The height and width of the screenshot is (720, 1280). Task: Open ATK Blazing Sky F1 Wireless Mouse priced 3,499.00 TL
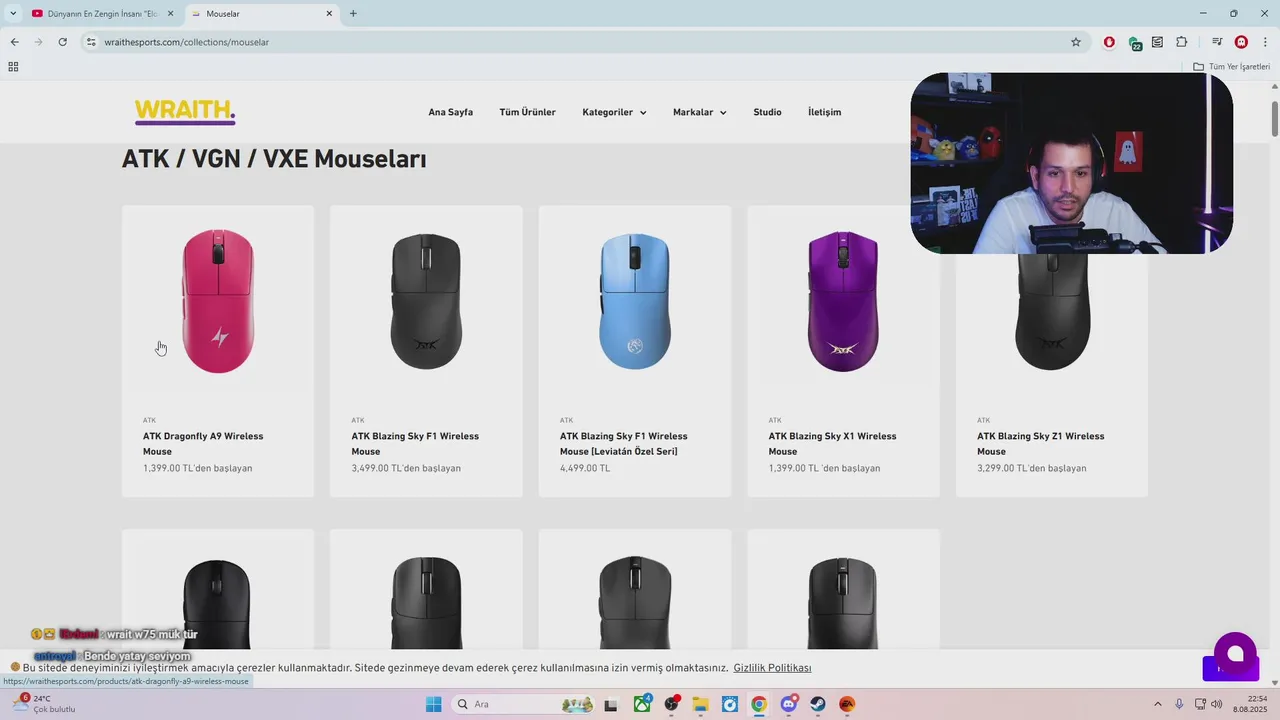click(415, 444)
